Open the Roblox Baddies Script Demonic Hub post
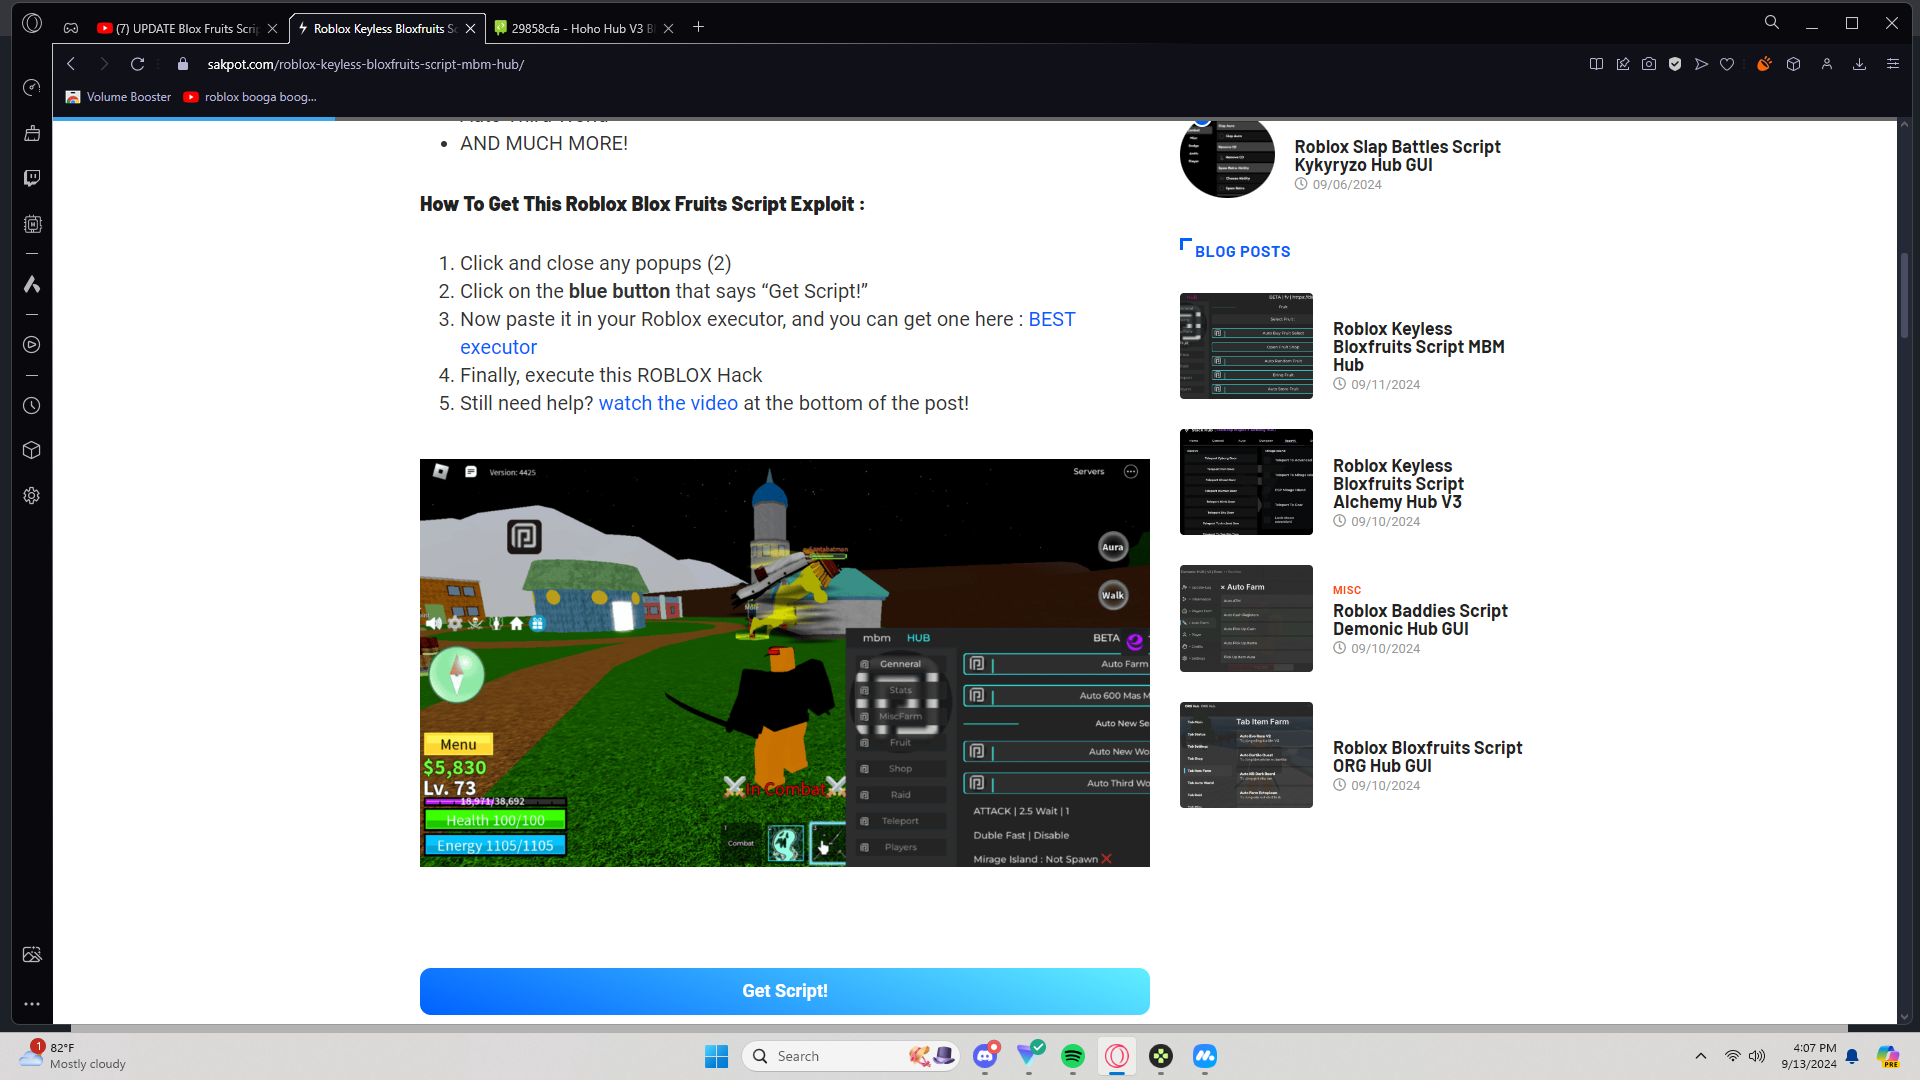 (1420, 620)
